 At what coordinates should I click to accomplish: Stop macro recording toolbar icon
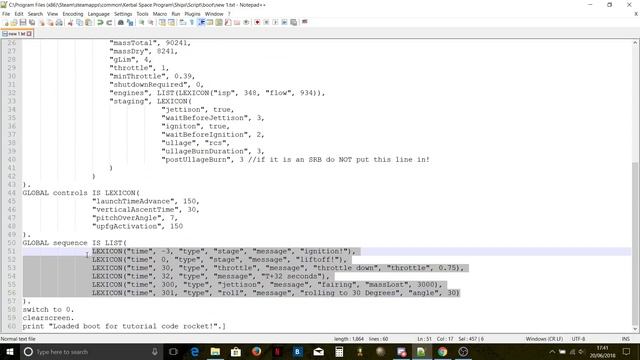(x=266, y=22)
